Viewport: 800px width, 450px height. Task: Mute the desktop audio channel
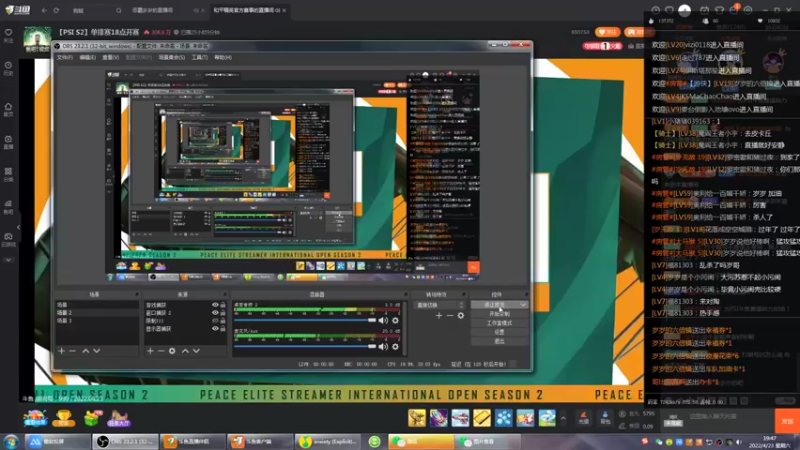[x=383, y=320]
